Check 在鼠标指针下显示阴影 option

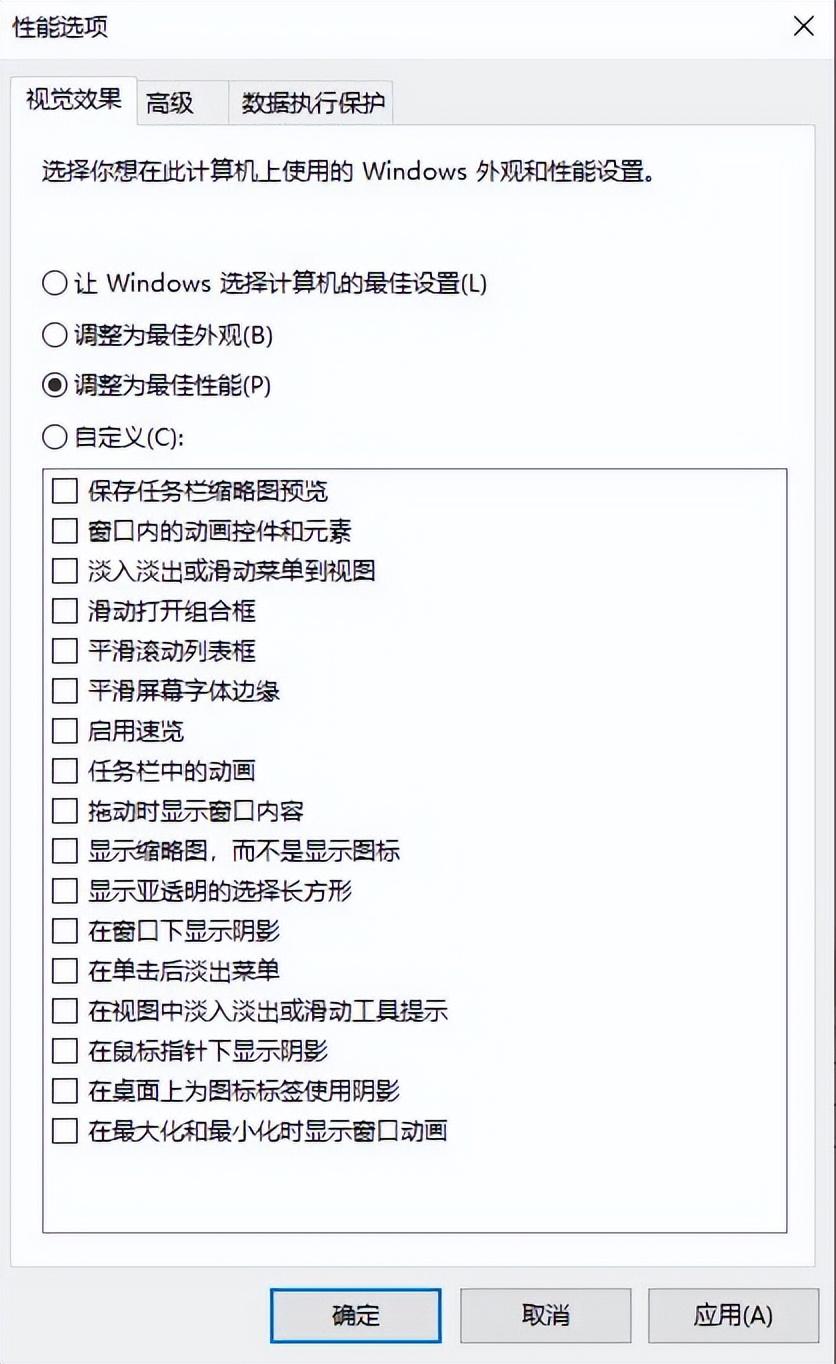point(65,1051)
